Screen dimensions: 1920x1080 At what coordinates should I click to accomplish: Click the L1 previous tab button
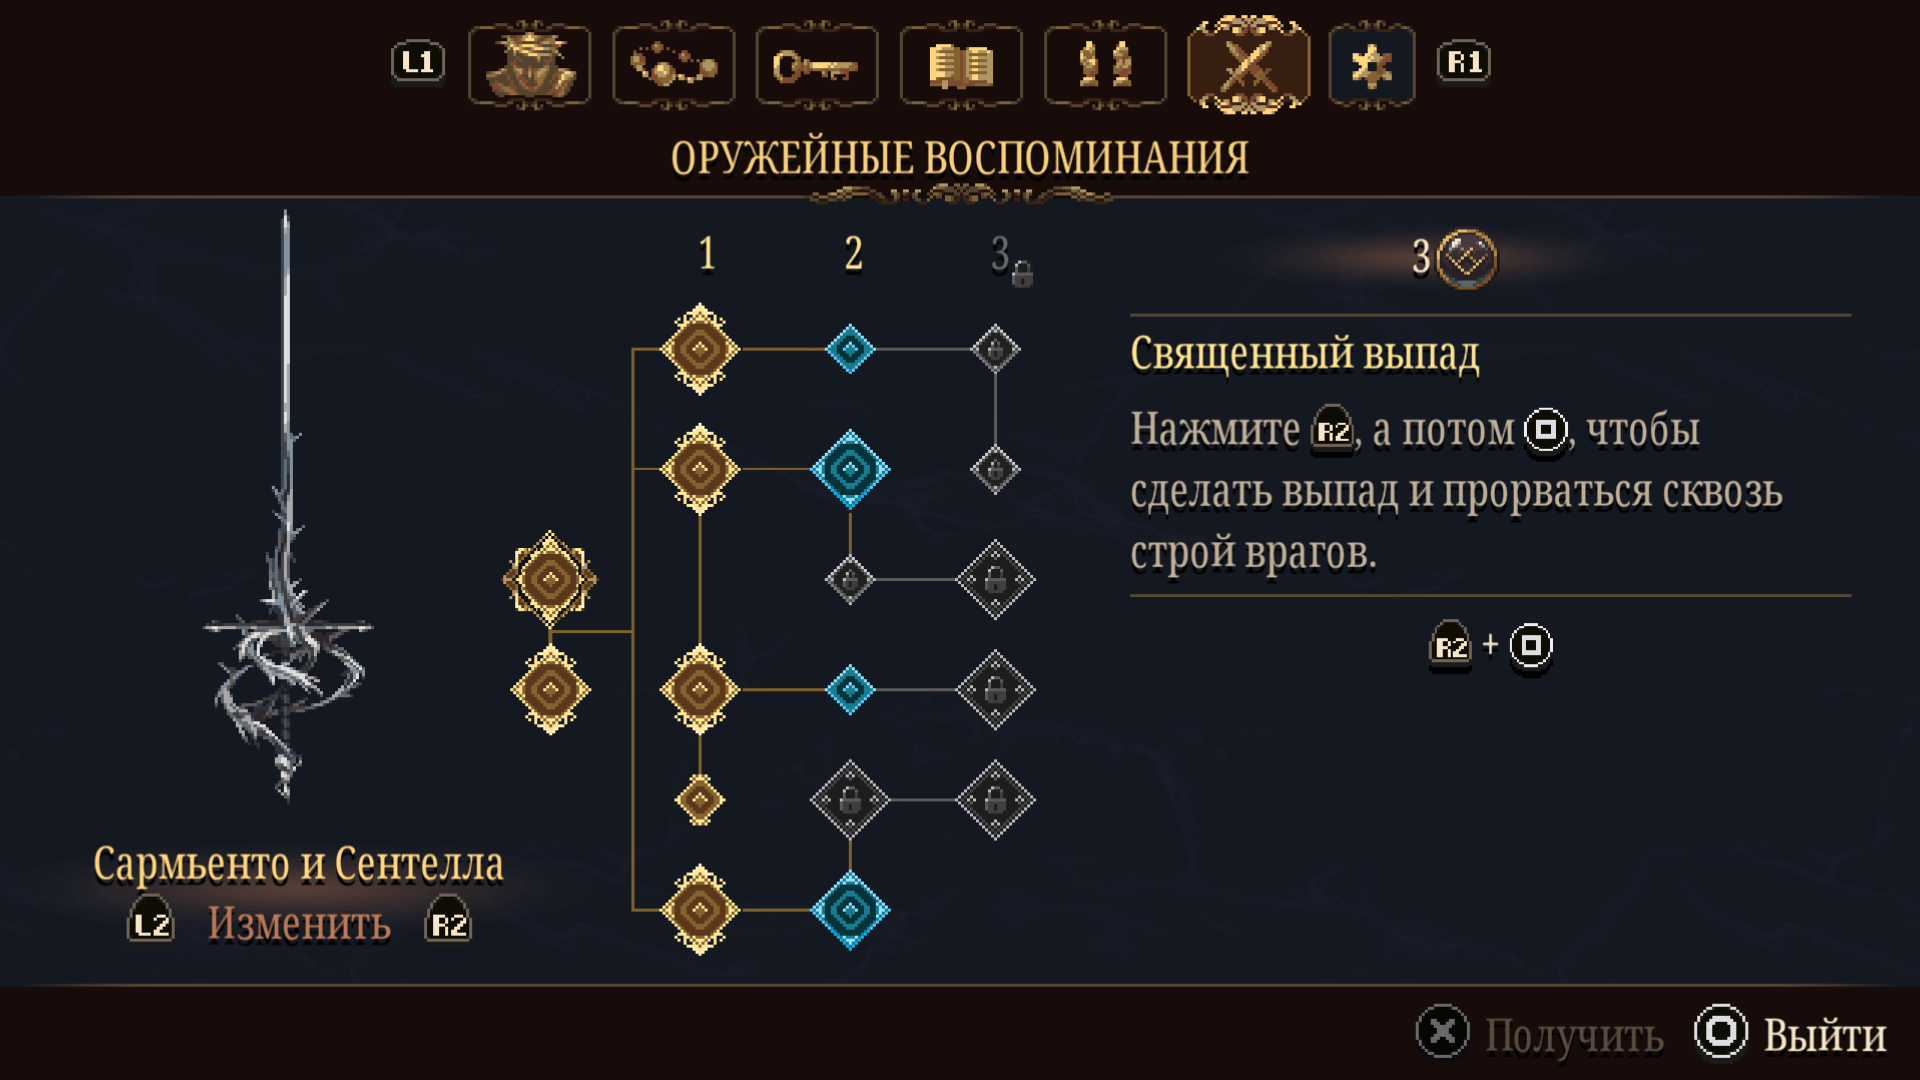(x=417, y=62)
